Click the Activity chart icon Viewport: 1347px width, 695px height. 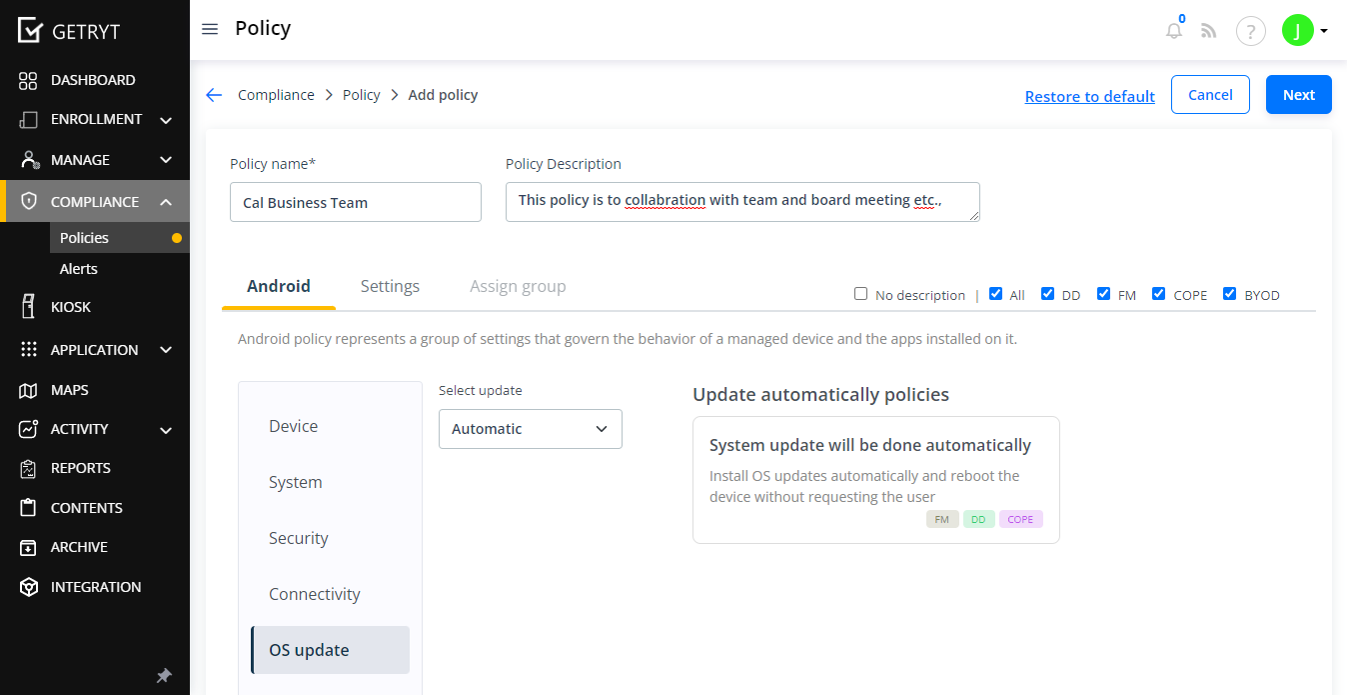click(x=29, y=429)
